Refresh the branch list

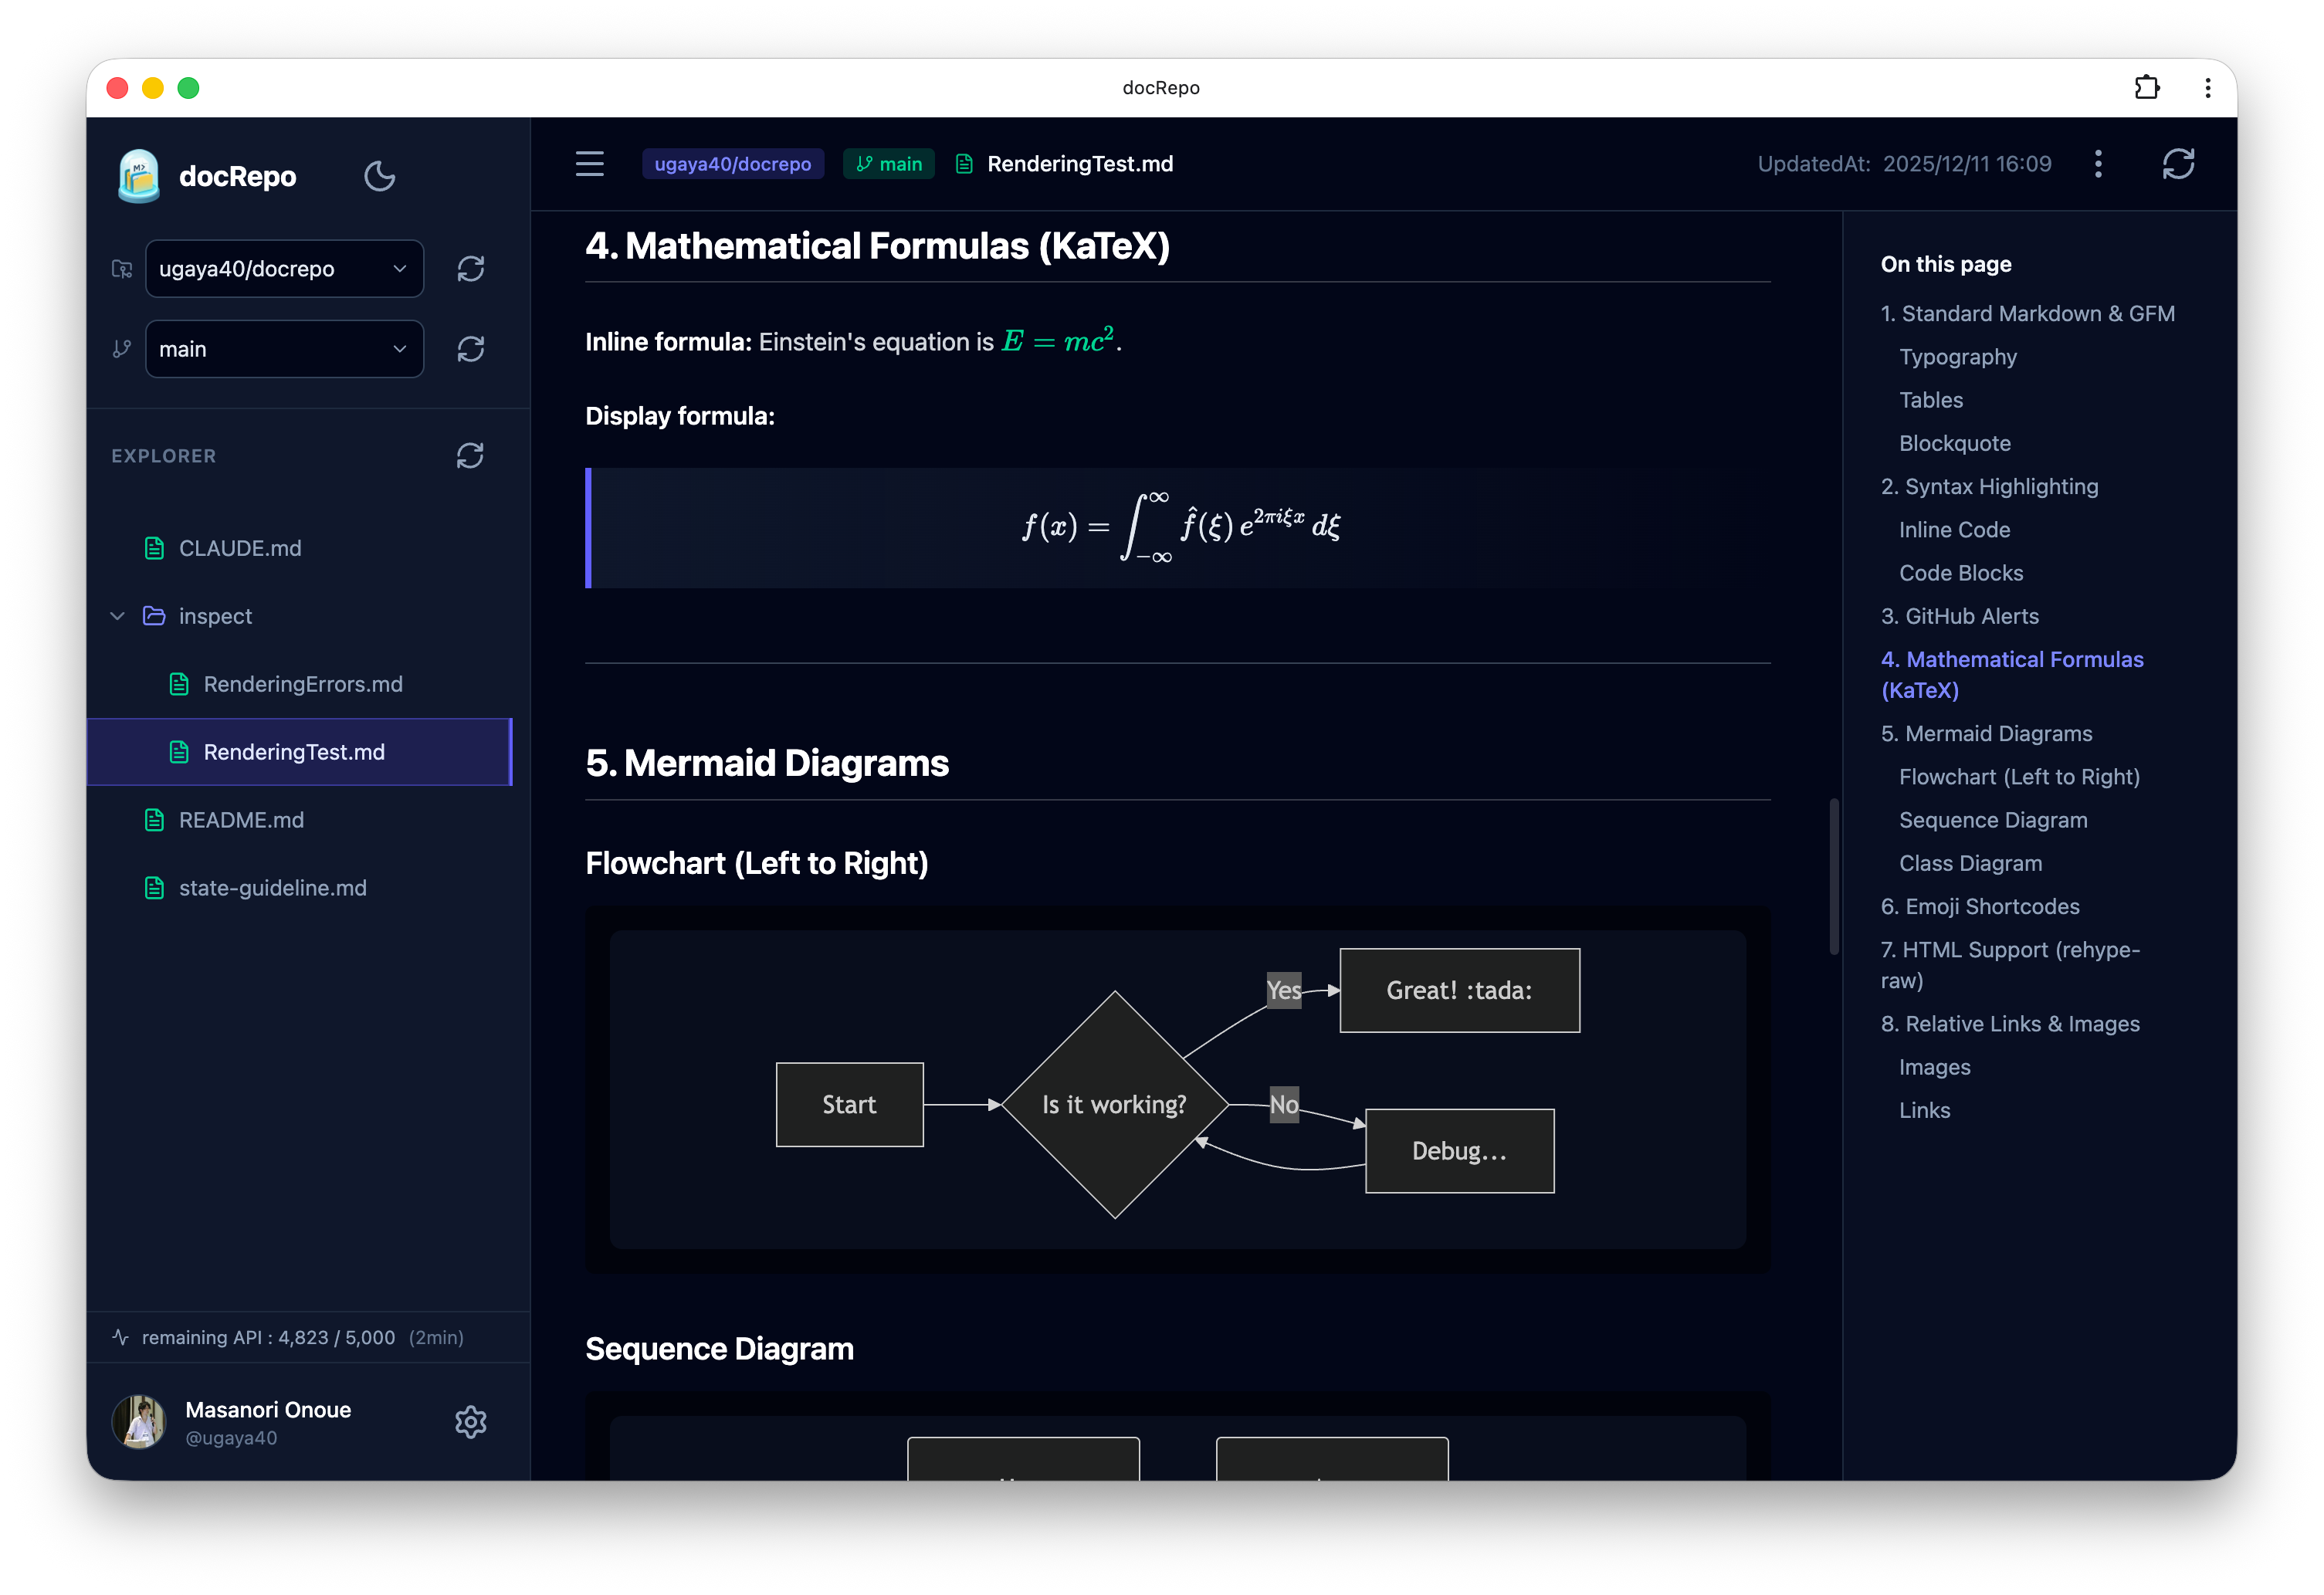[x=470, y=349]
